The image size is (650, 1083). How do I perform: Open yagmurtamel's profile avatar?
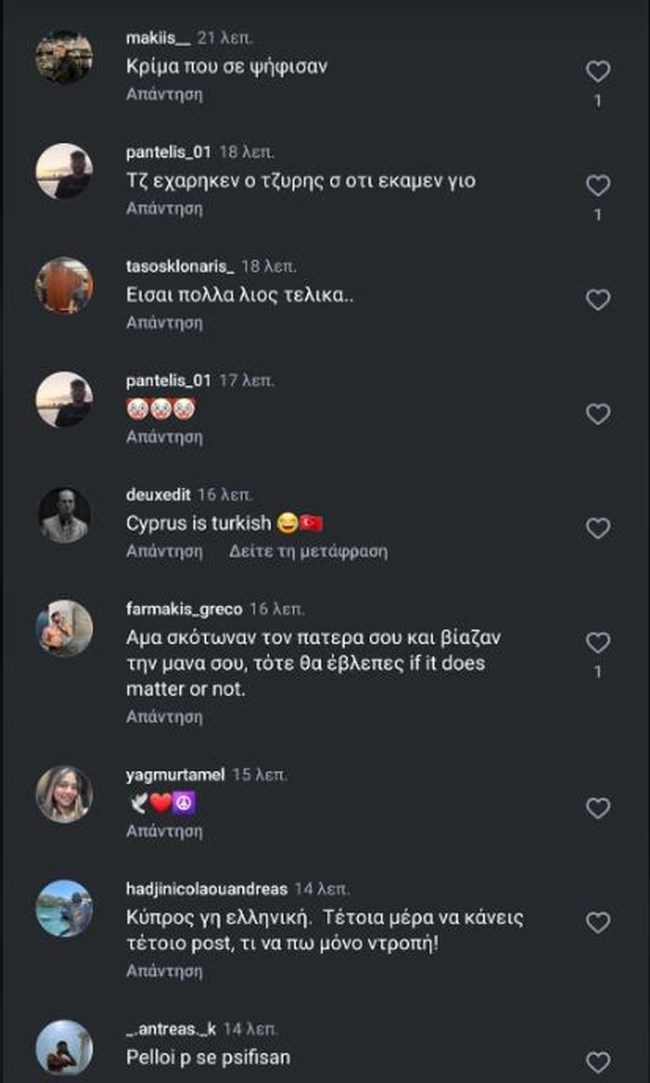(x=64, y=795)
